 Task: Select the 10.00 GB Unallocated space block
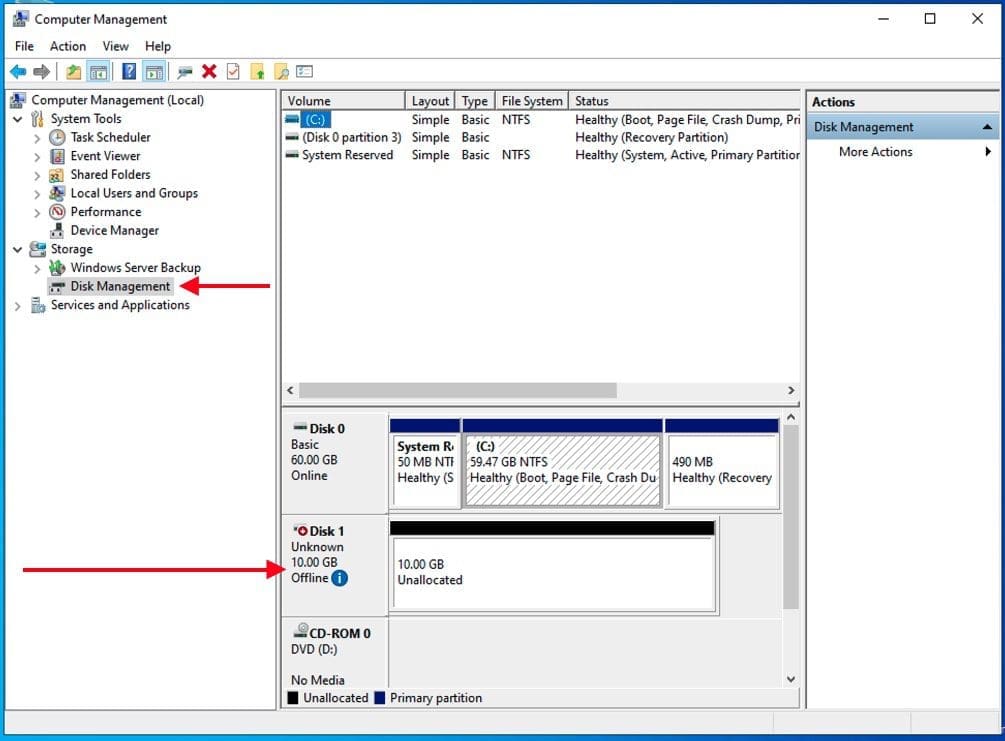pyautogui.click(x=553, y=573)
